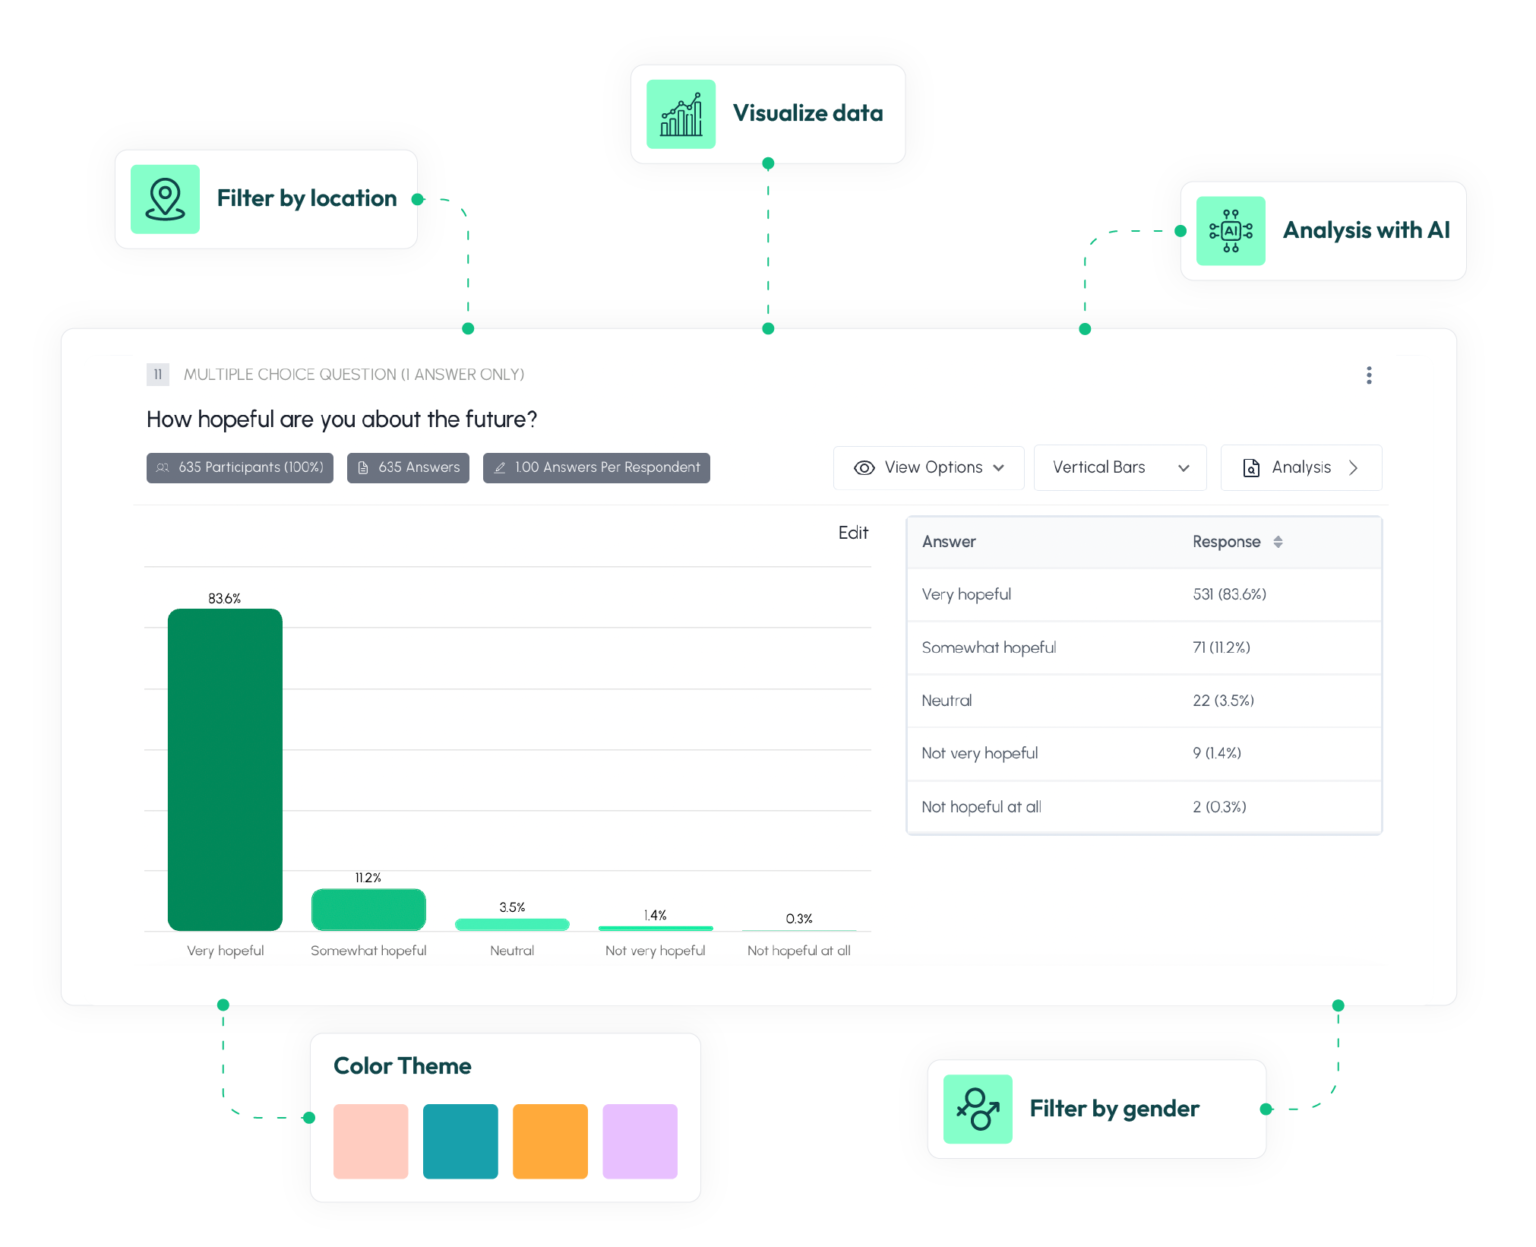Click the 71 (11.2%) response value

[1221, 648]
